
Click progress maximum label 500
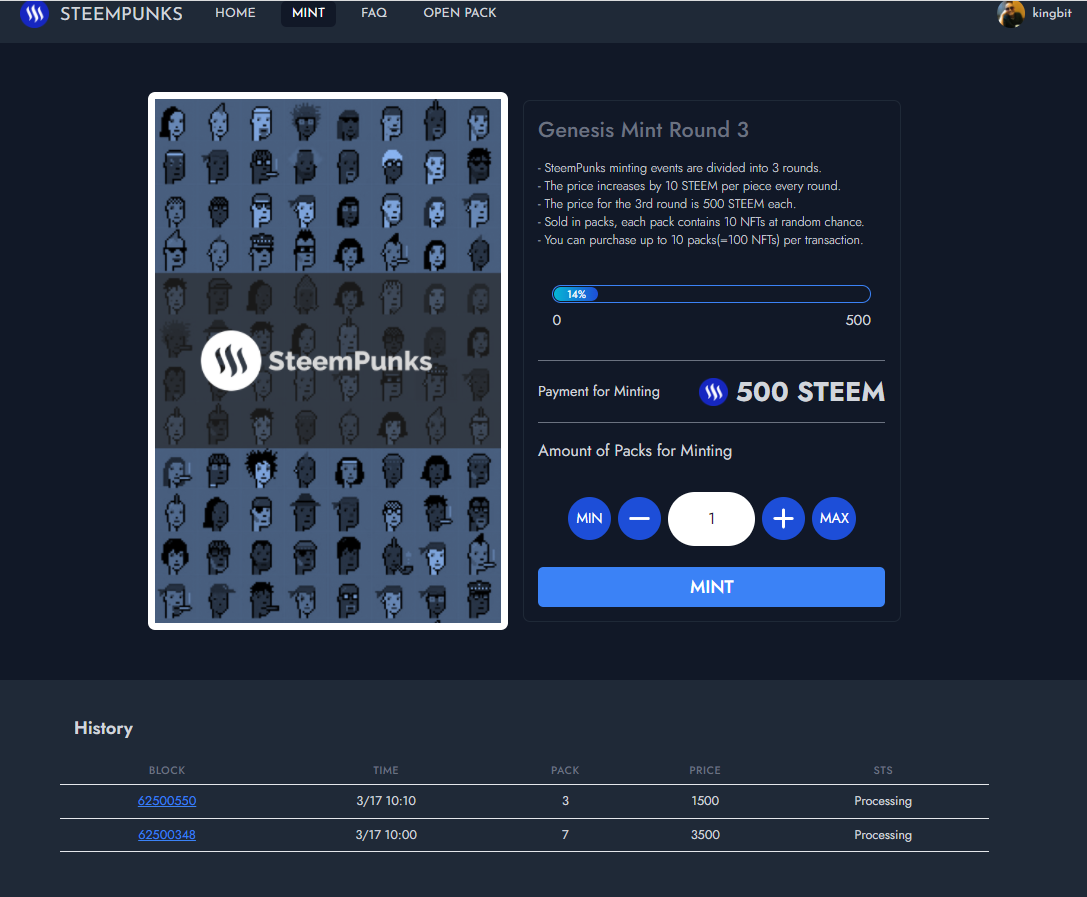click(x=858, y=320)
